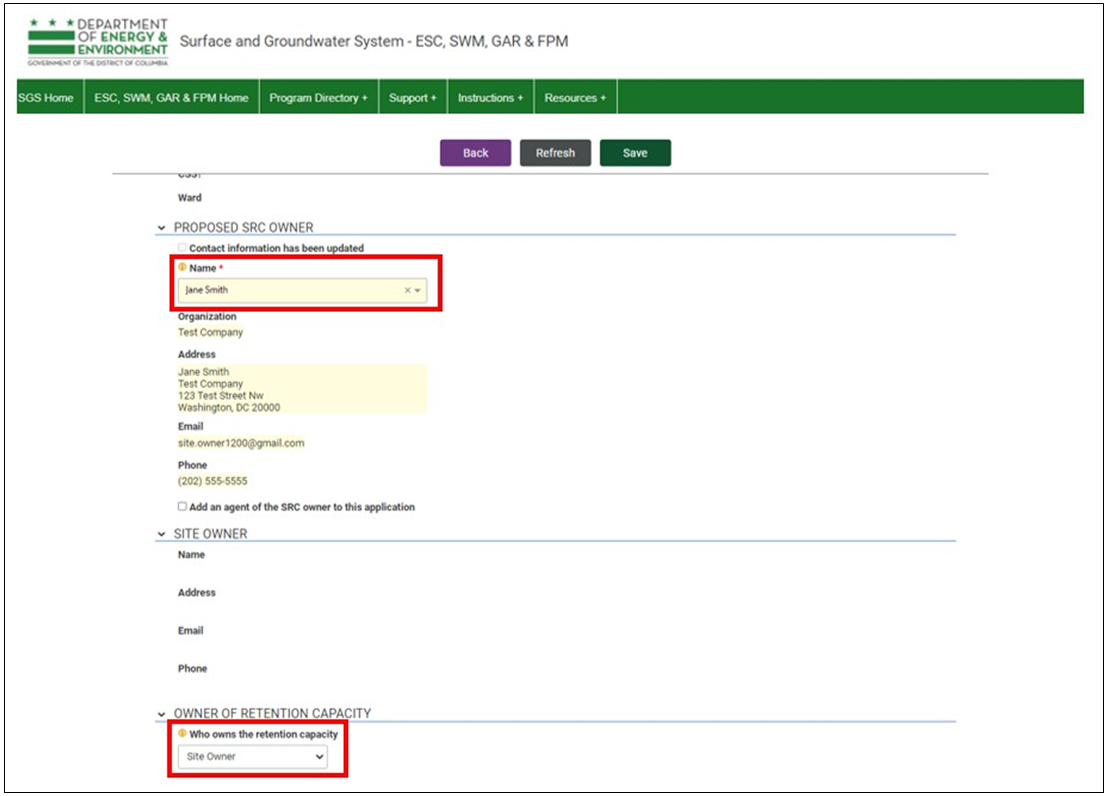The height and width of the screenshot is (796, 1107).
Task: Open the Support menu
Action: pyautogui.click(x=412, y=98)
